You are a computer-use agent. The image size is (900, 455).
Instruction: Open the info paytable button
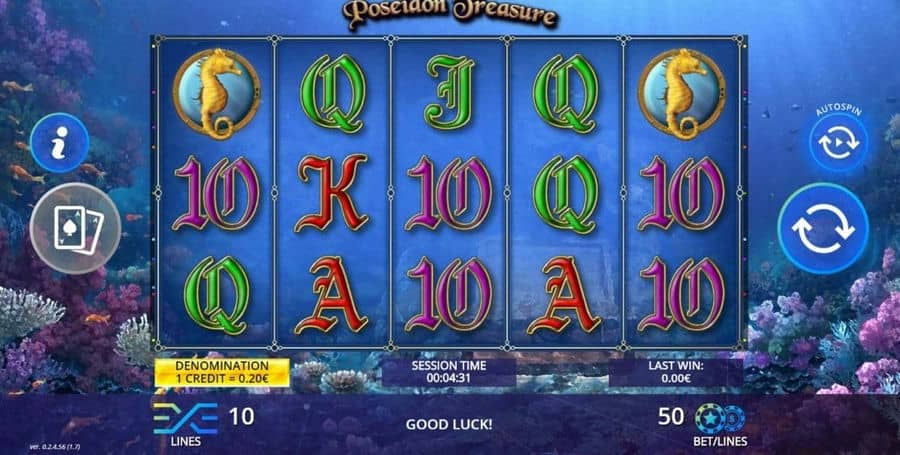point(59,143)
